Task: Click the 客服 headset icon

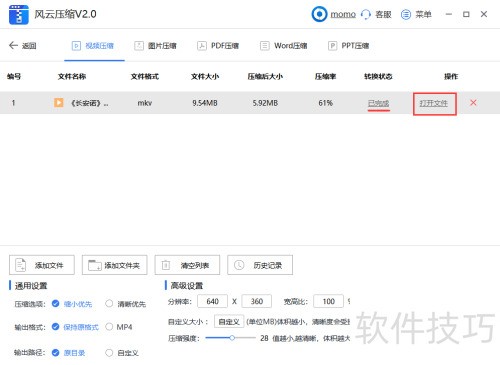Action: 366,14
